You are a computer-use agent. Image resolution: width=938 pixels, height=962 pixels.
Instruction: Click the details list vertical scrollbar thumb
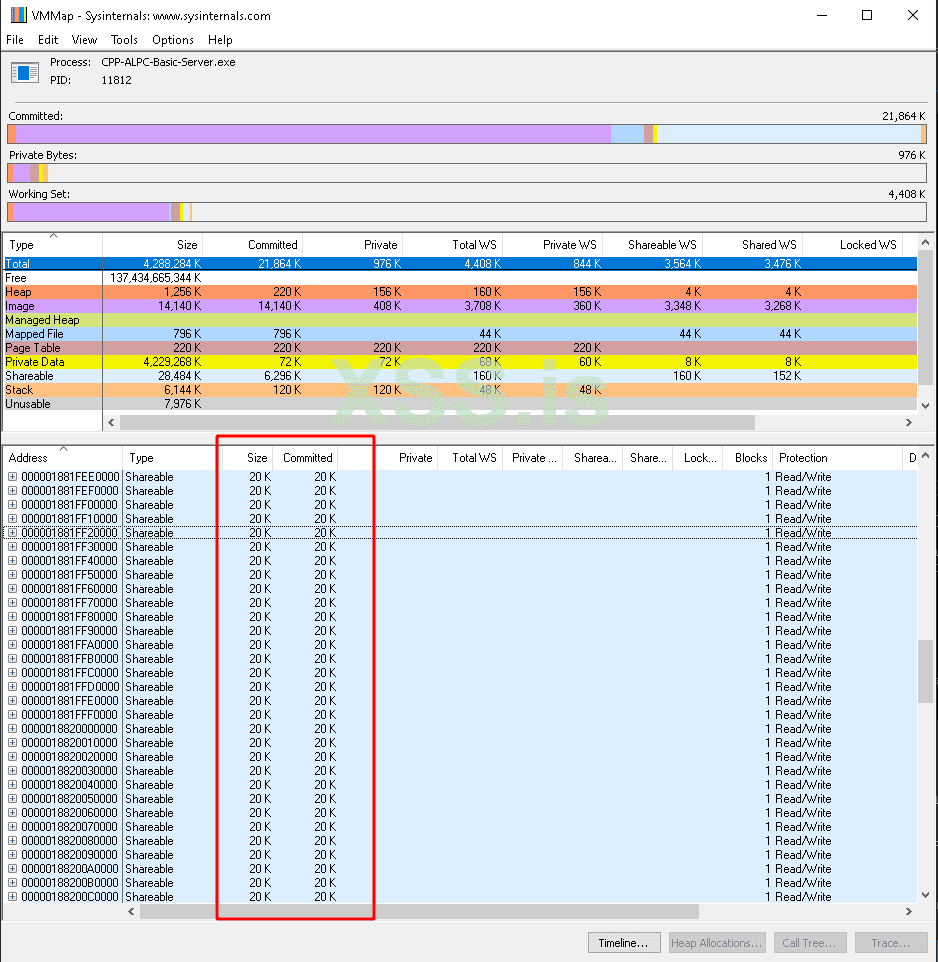pos(925,672)
